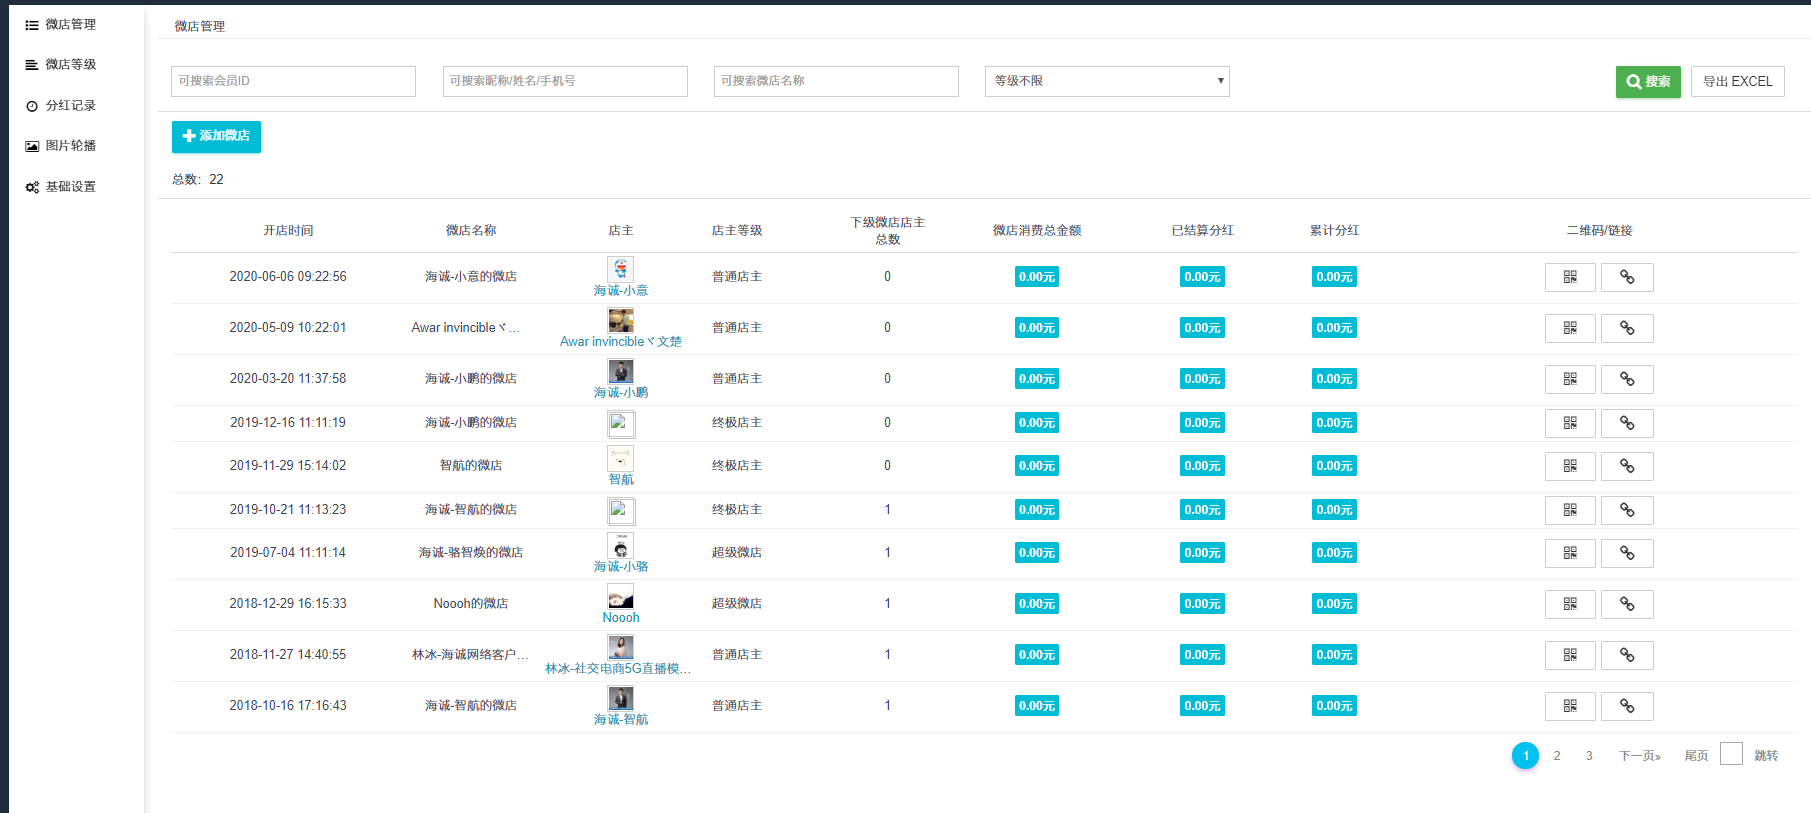
Task: Open owner link 海诚-智航
Action: click(x=621, y=720)
